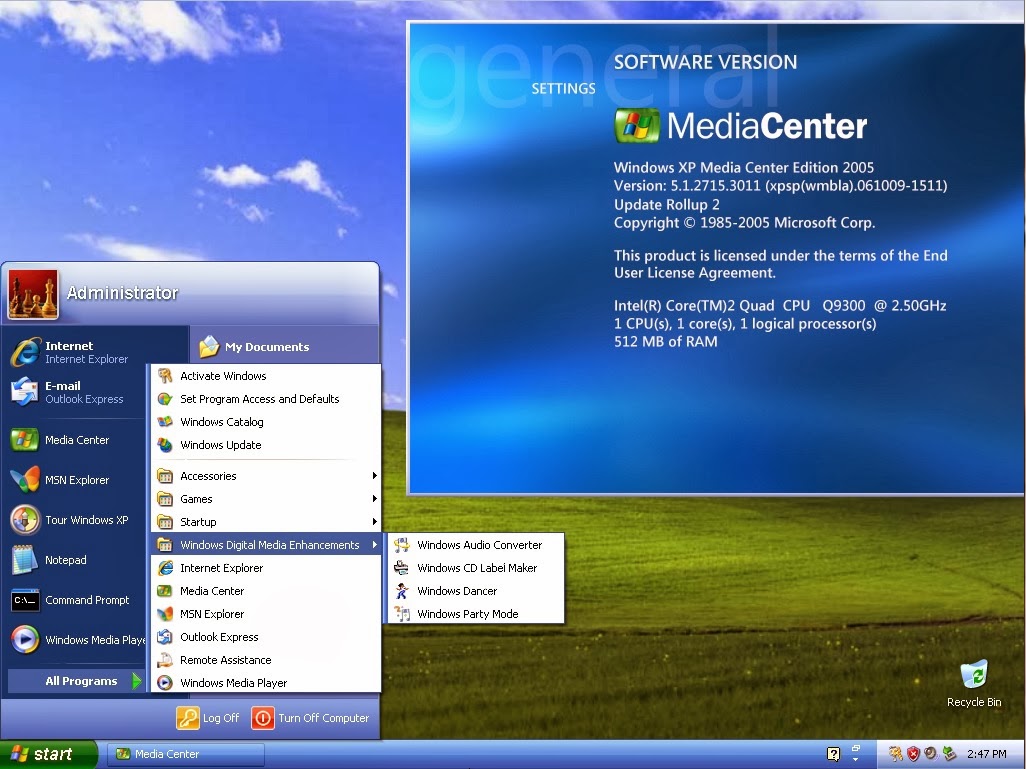
Task: Expand Windows Digital Media Enhancements submenu
Action: [266, 545]
